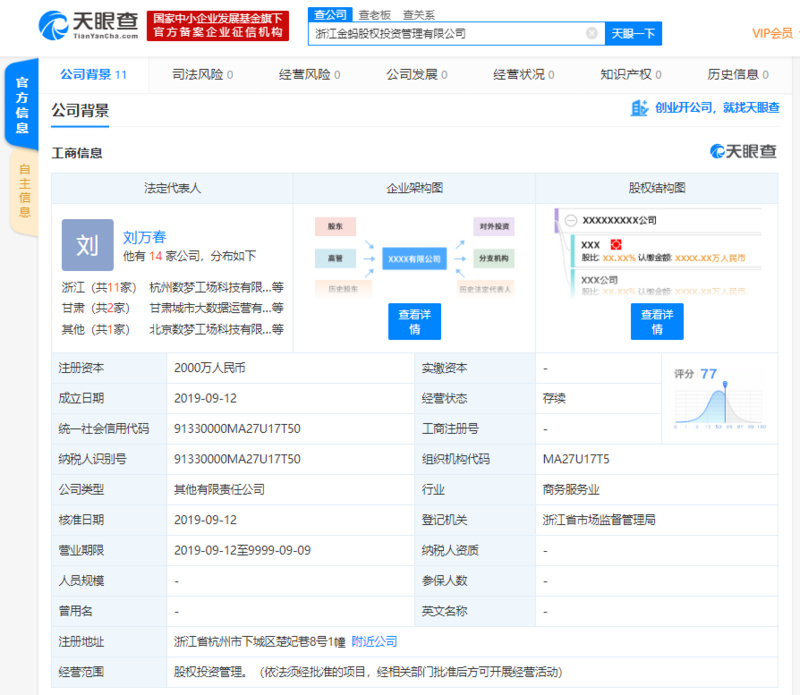800x695 pixels.
Task: Open the 刘万春 legal representative link
Action: point(143,237)
